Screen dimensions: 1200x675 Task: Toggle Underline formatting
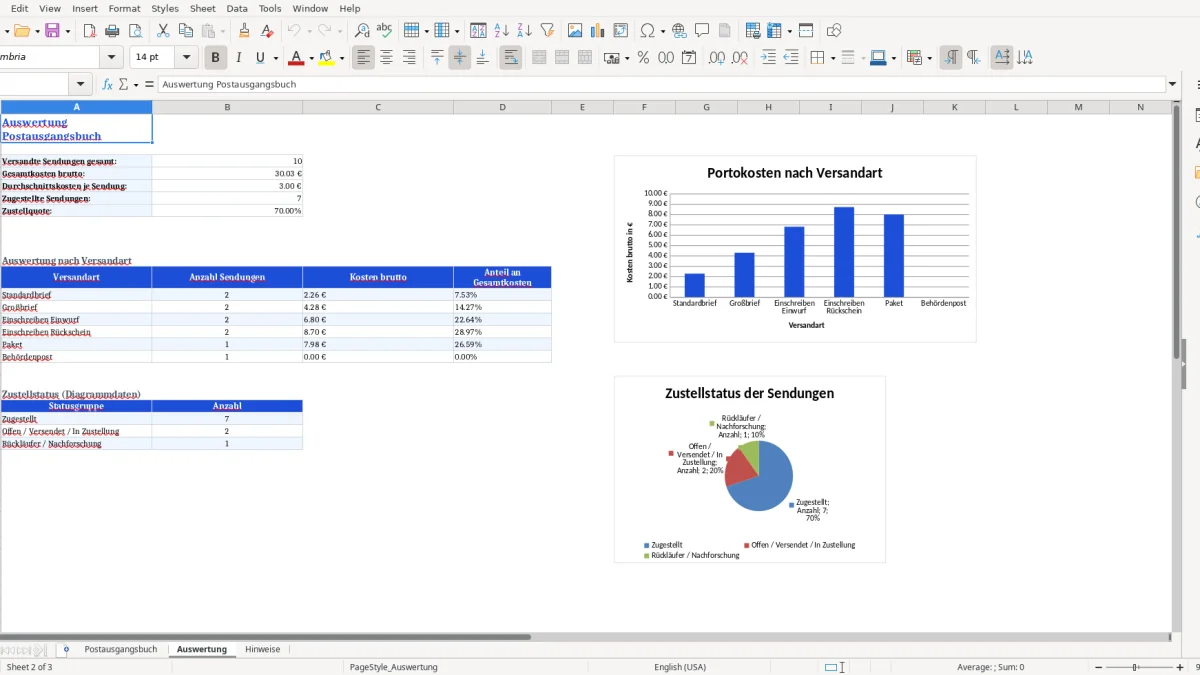point(261,58)
